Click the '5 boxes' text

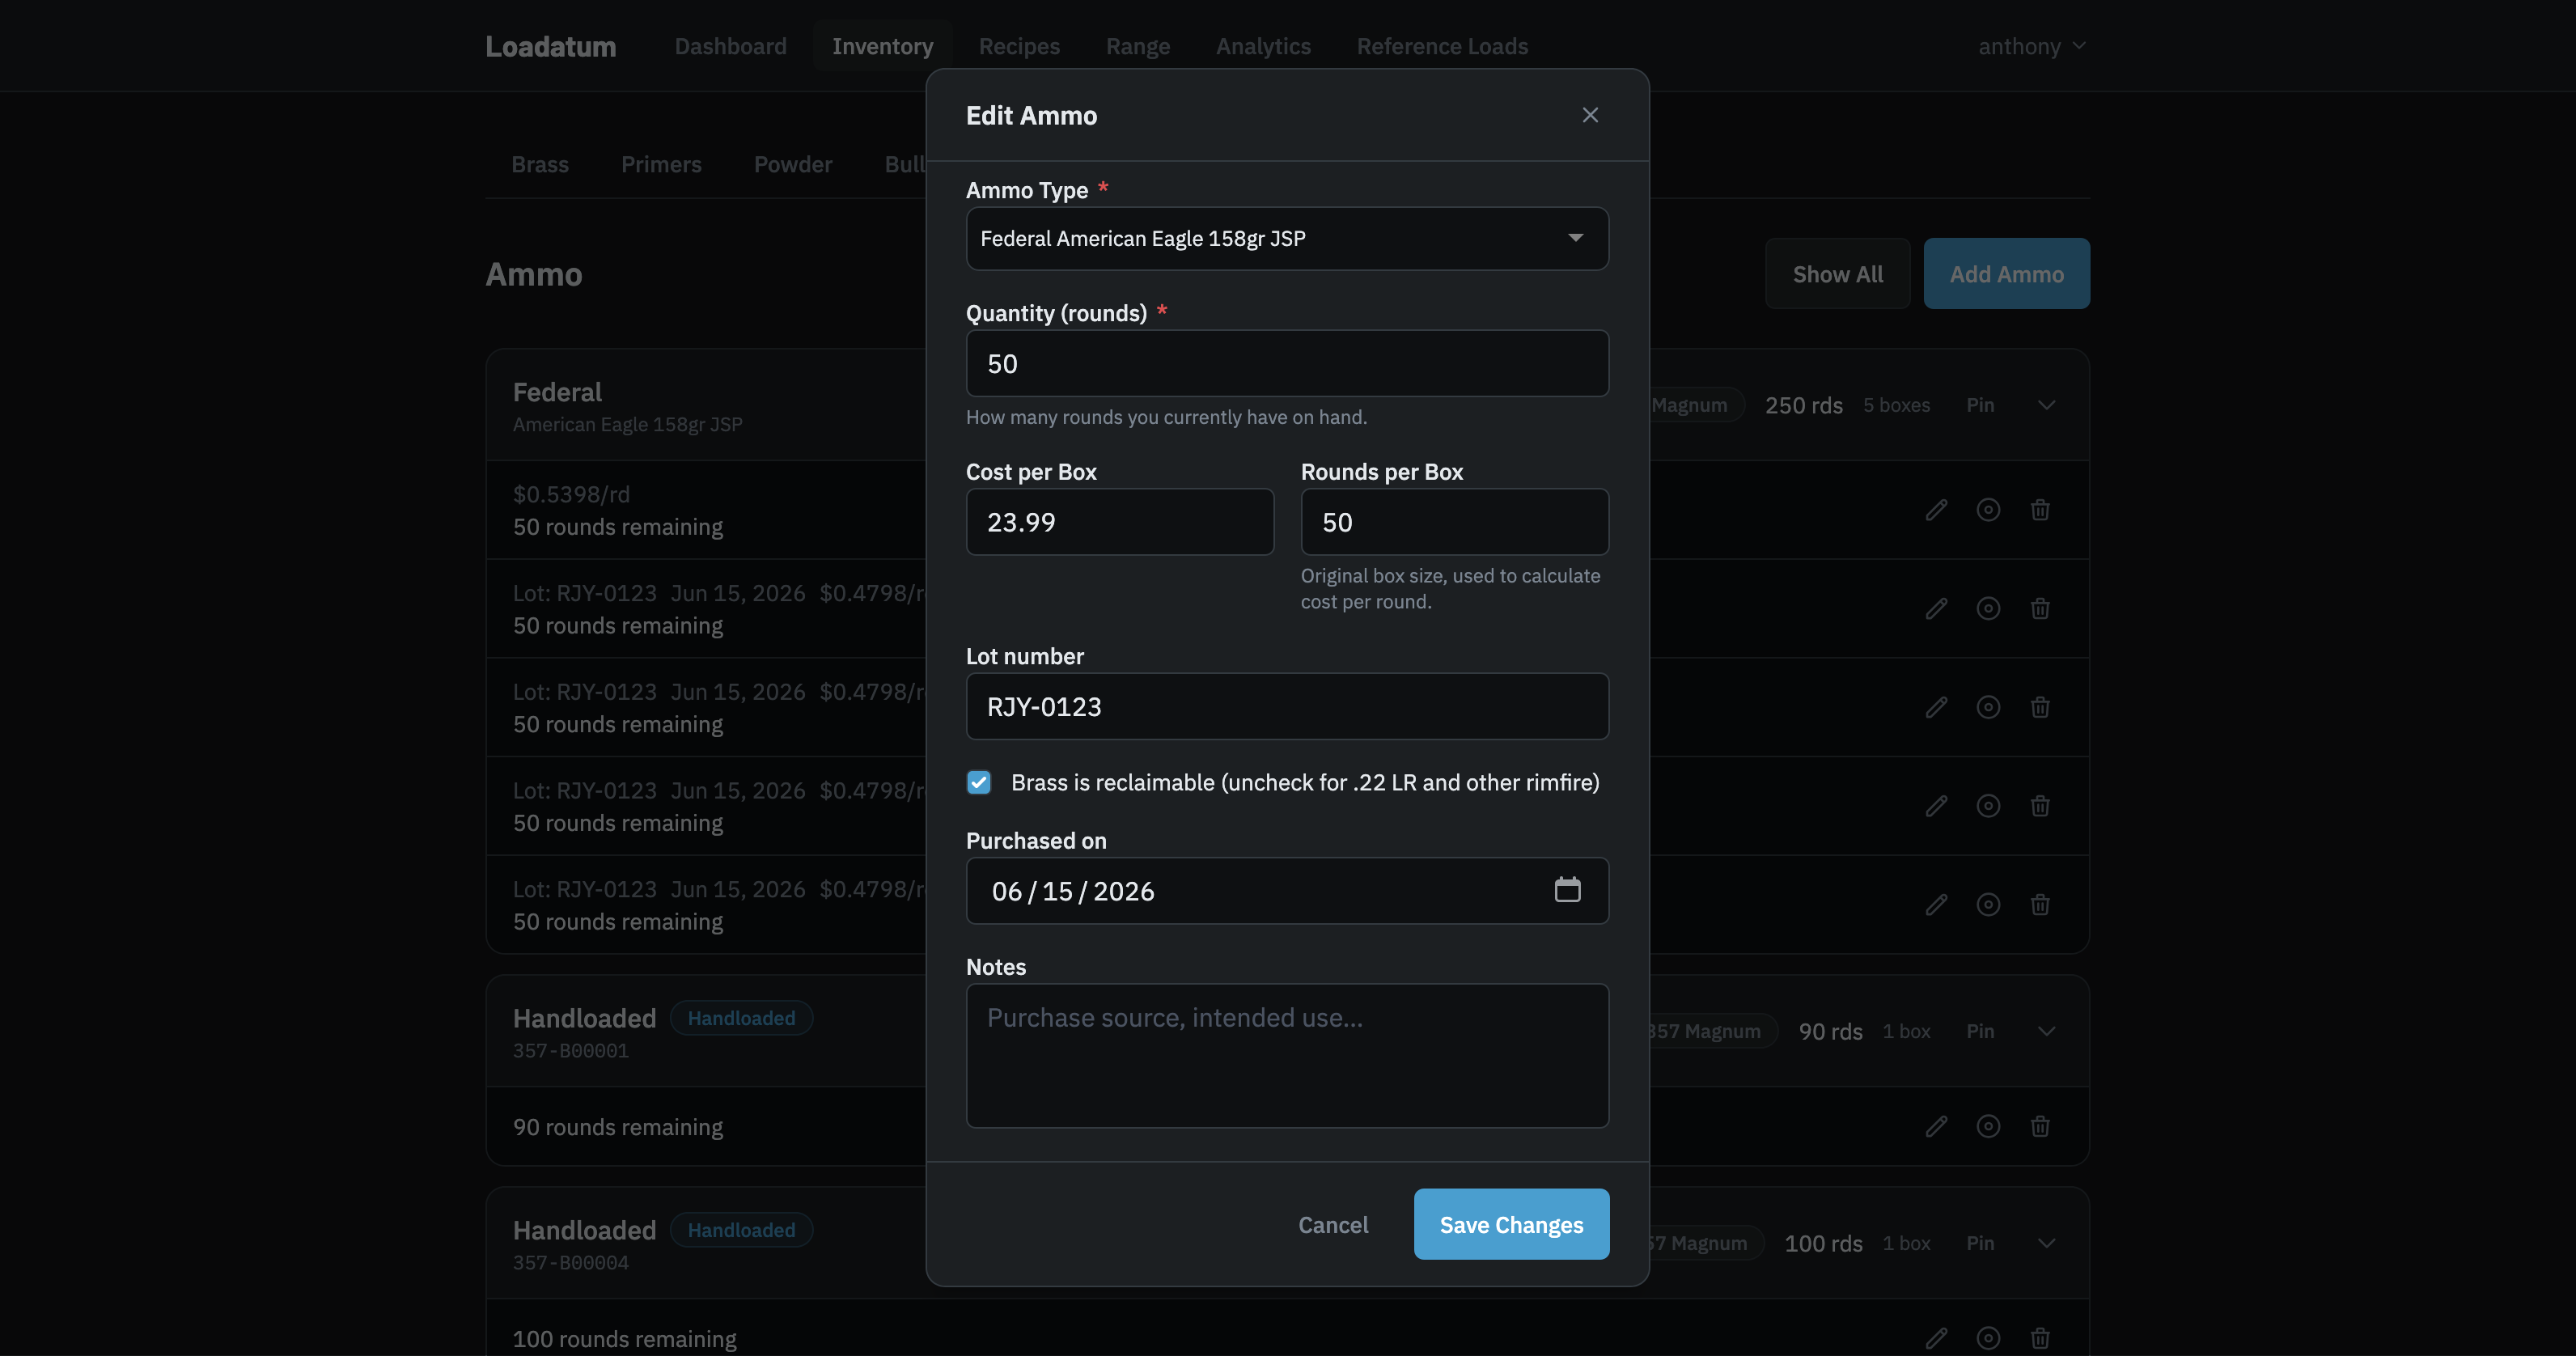coord(1896,405)
